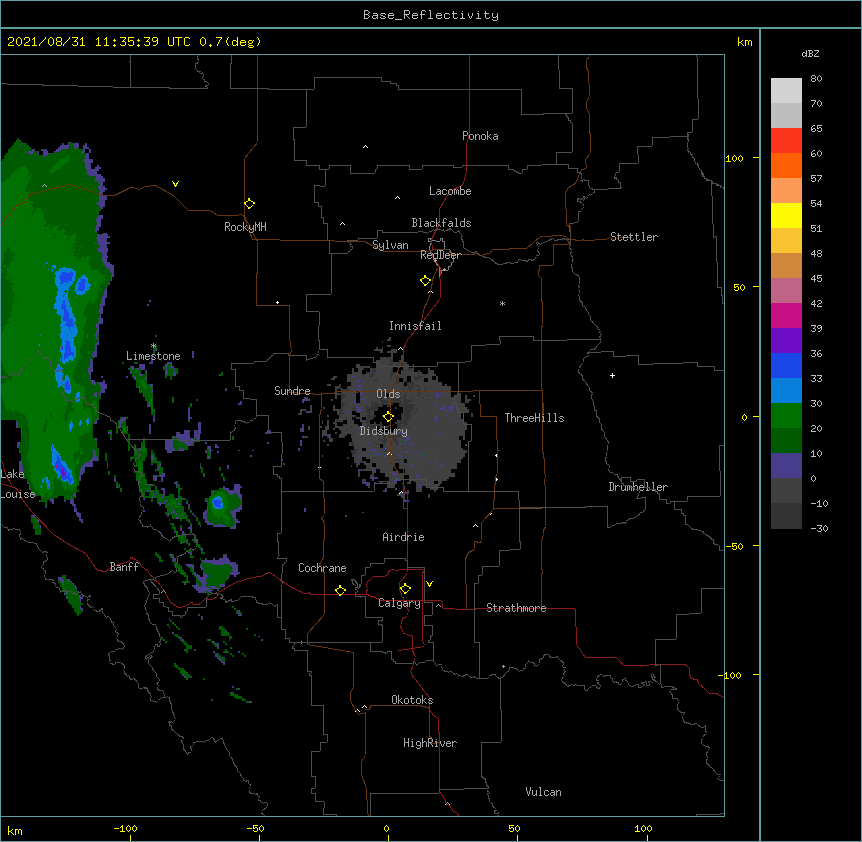Click the green 30 dBZ legend swatch

(x=786, y=416)
